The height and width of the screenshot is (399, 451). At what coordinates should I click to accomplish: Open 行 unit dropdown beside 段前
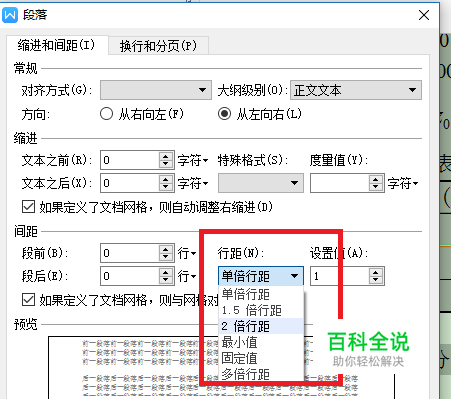(187, 253)
